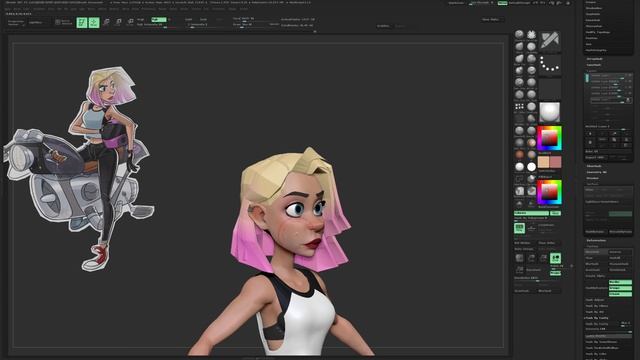Click the square outline icon below white spheres
The image size is (640, 360).
519,178
